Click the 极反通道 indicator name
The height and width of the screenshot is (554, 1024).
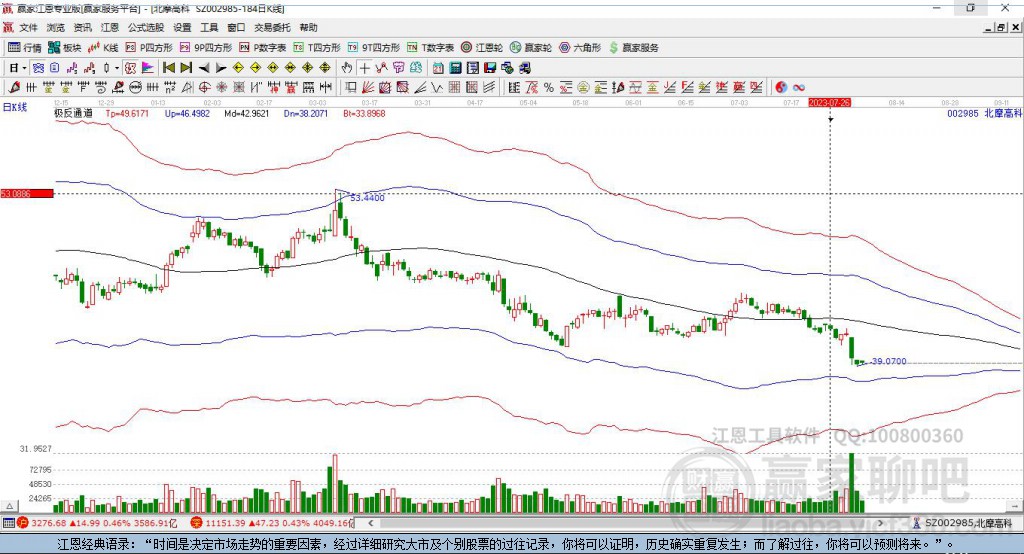(73, 113)
